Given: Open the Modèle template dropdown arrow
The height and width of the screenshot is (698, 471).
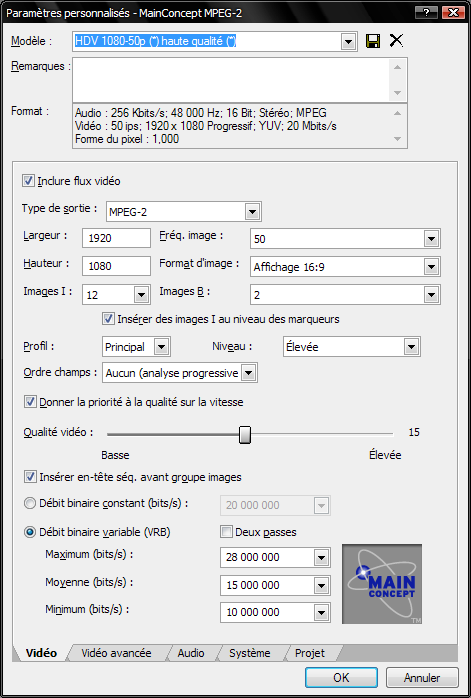Looking at the screenshot, I should pos(349,42).
